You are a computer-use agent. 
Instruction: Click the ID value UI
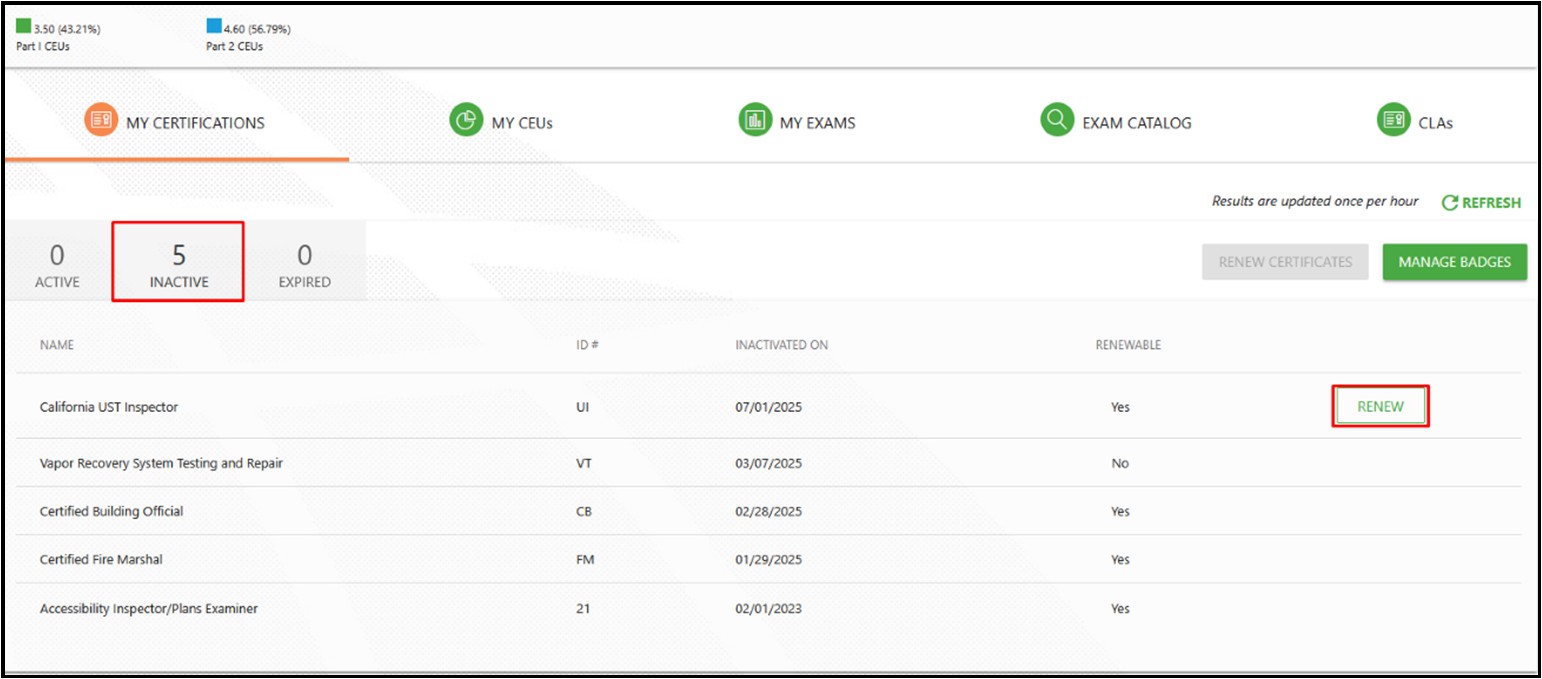[583, 407]
